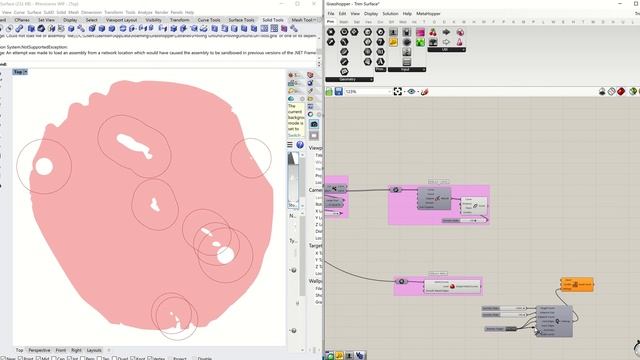Click the Camera icon in Rhino side panel
The width and height of the screenshot is (640, 360).
314,124
